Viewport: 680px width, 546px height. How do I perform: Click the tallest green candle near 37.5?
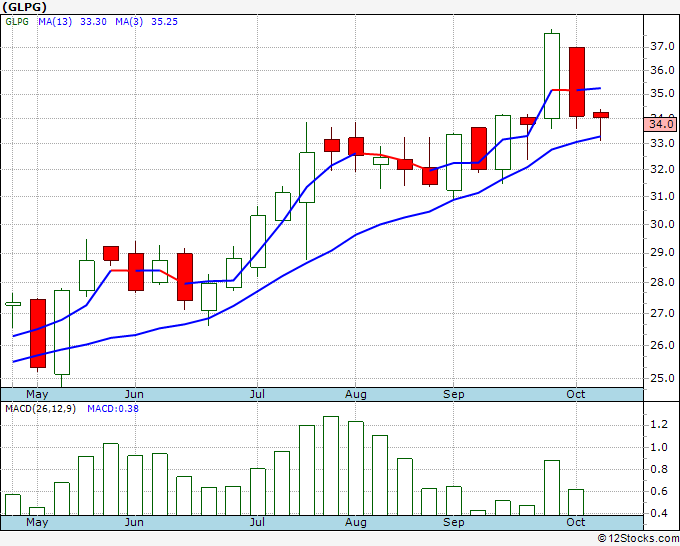pyautogui.click(x=552, y=76)
